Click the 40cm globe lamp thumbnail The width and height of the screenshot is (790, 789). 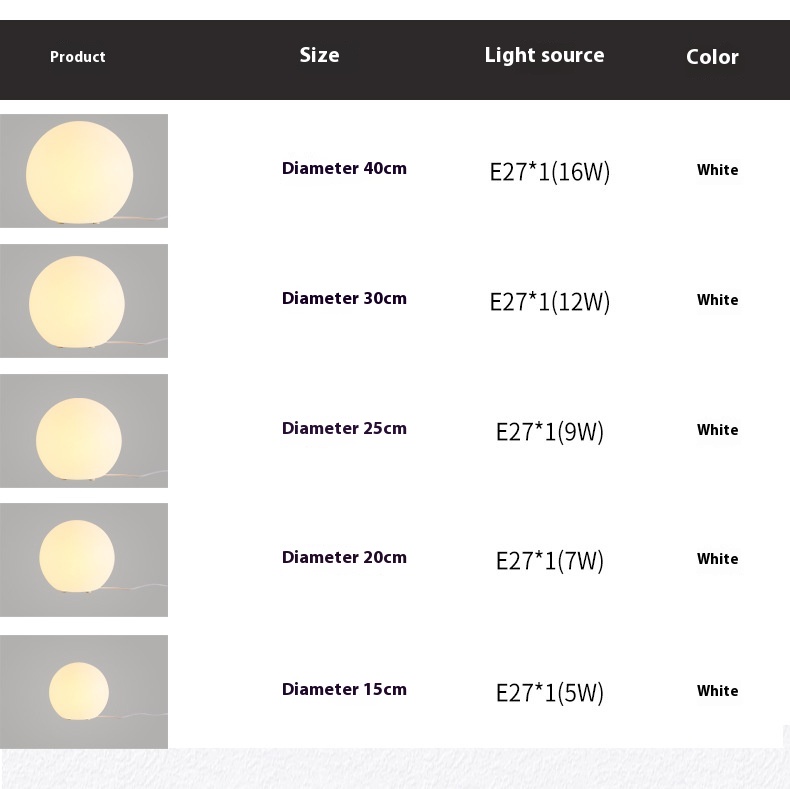(x=83, y=171)
